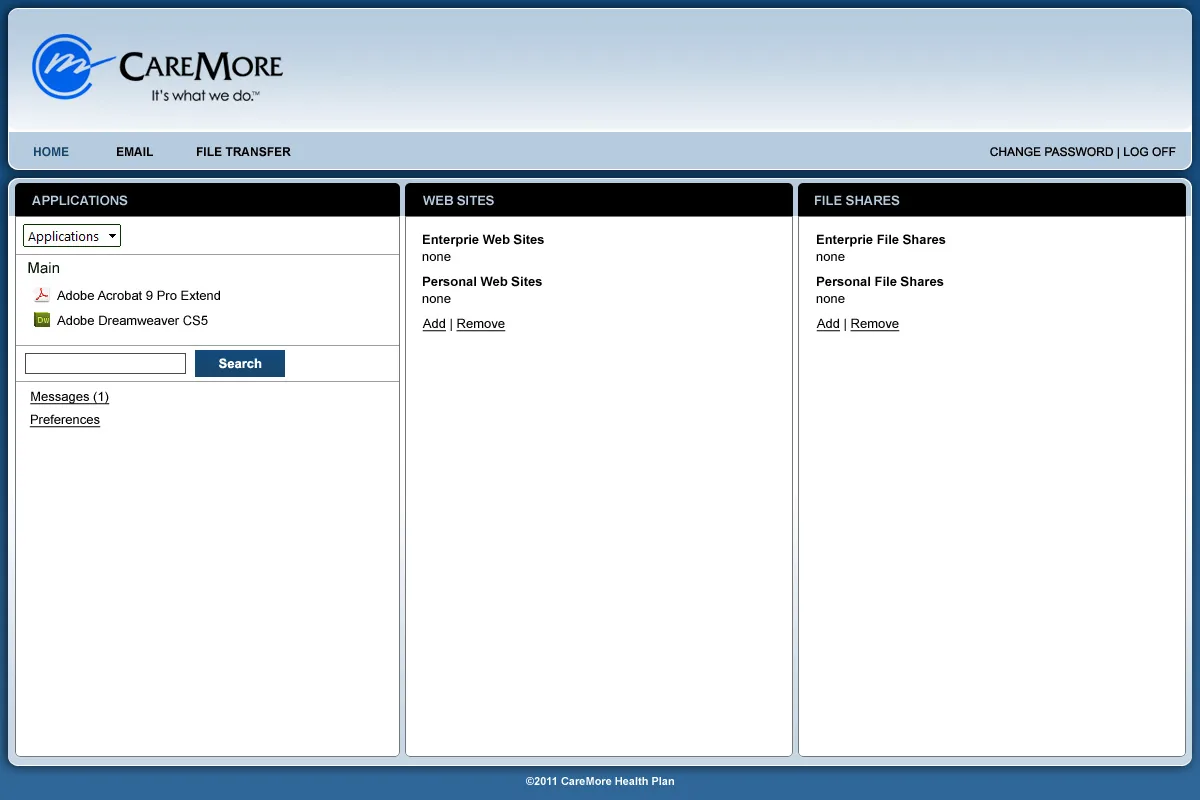Click the Search button
Screen dimensions: 1200x800
(x=240, y=364)
